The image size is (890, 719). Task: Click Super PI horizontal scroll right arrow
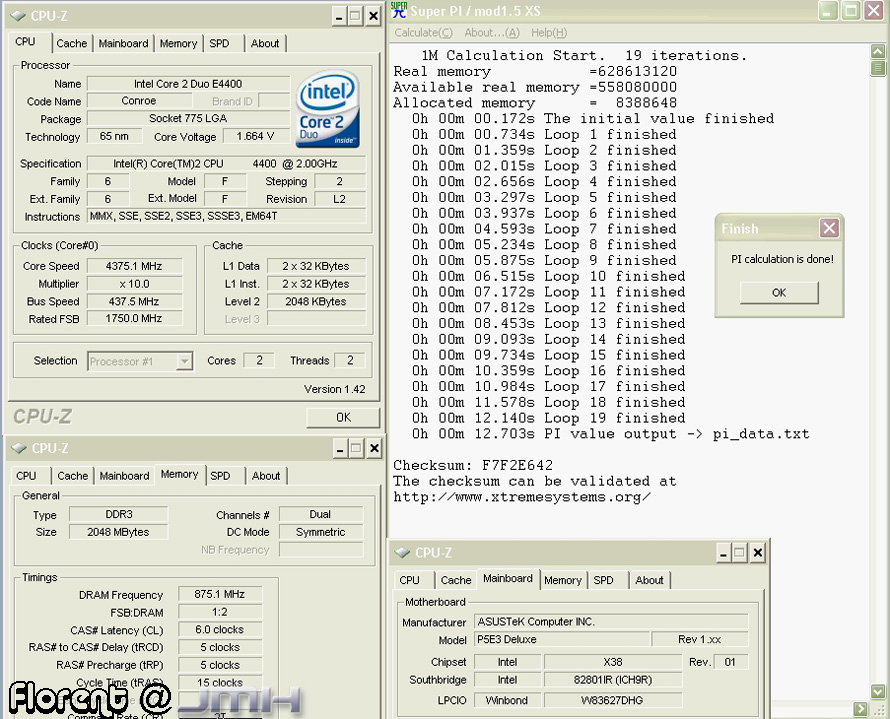(860, 709)
